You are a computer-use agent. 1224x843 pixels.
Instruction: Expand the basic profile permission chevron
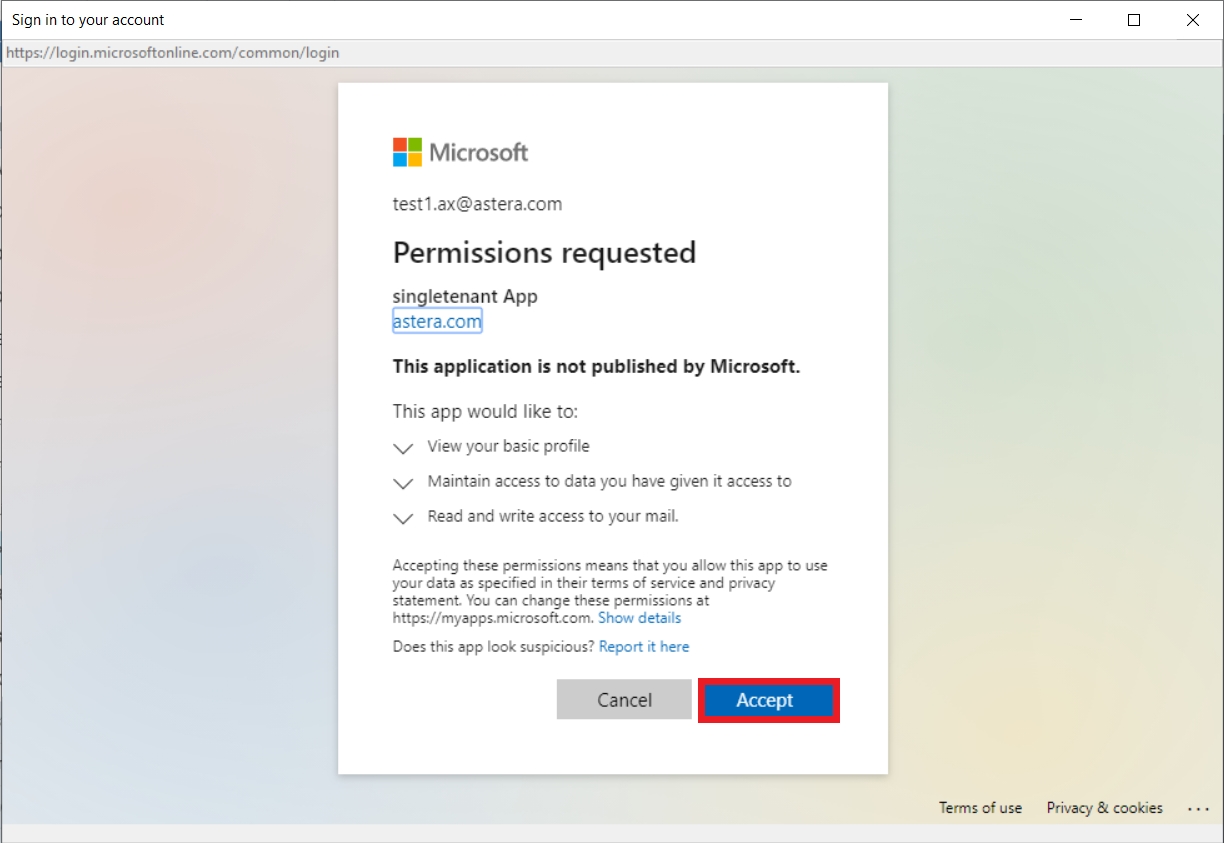403,448
